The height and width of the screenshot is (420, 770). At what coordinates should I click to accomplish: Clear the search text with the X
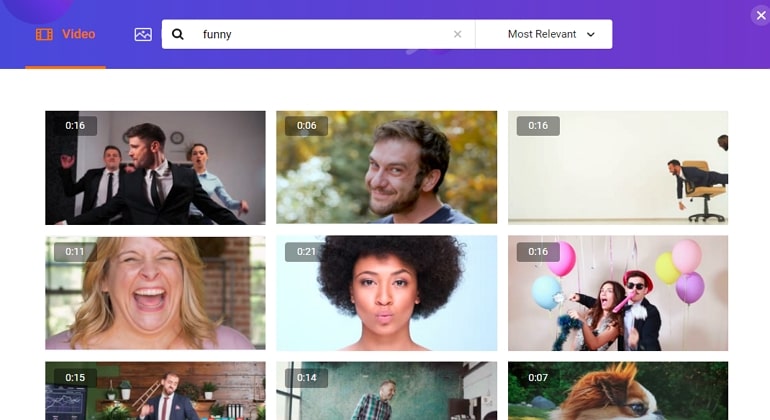tap(457, 34)
